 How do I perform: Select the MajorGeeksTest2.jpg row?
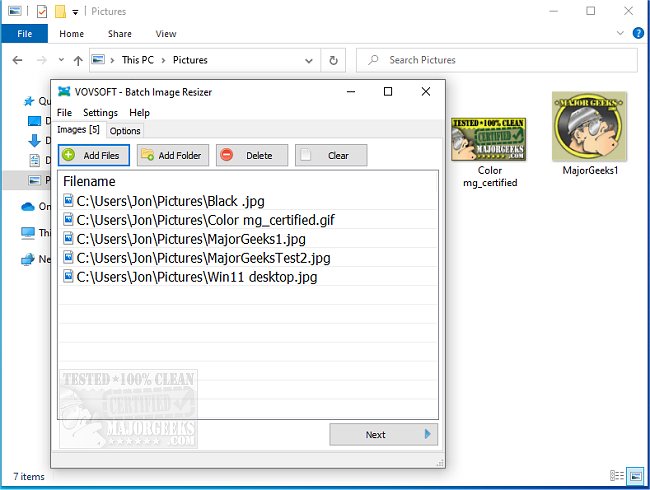coord(248,258)
